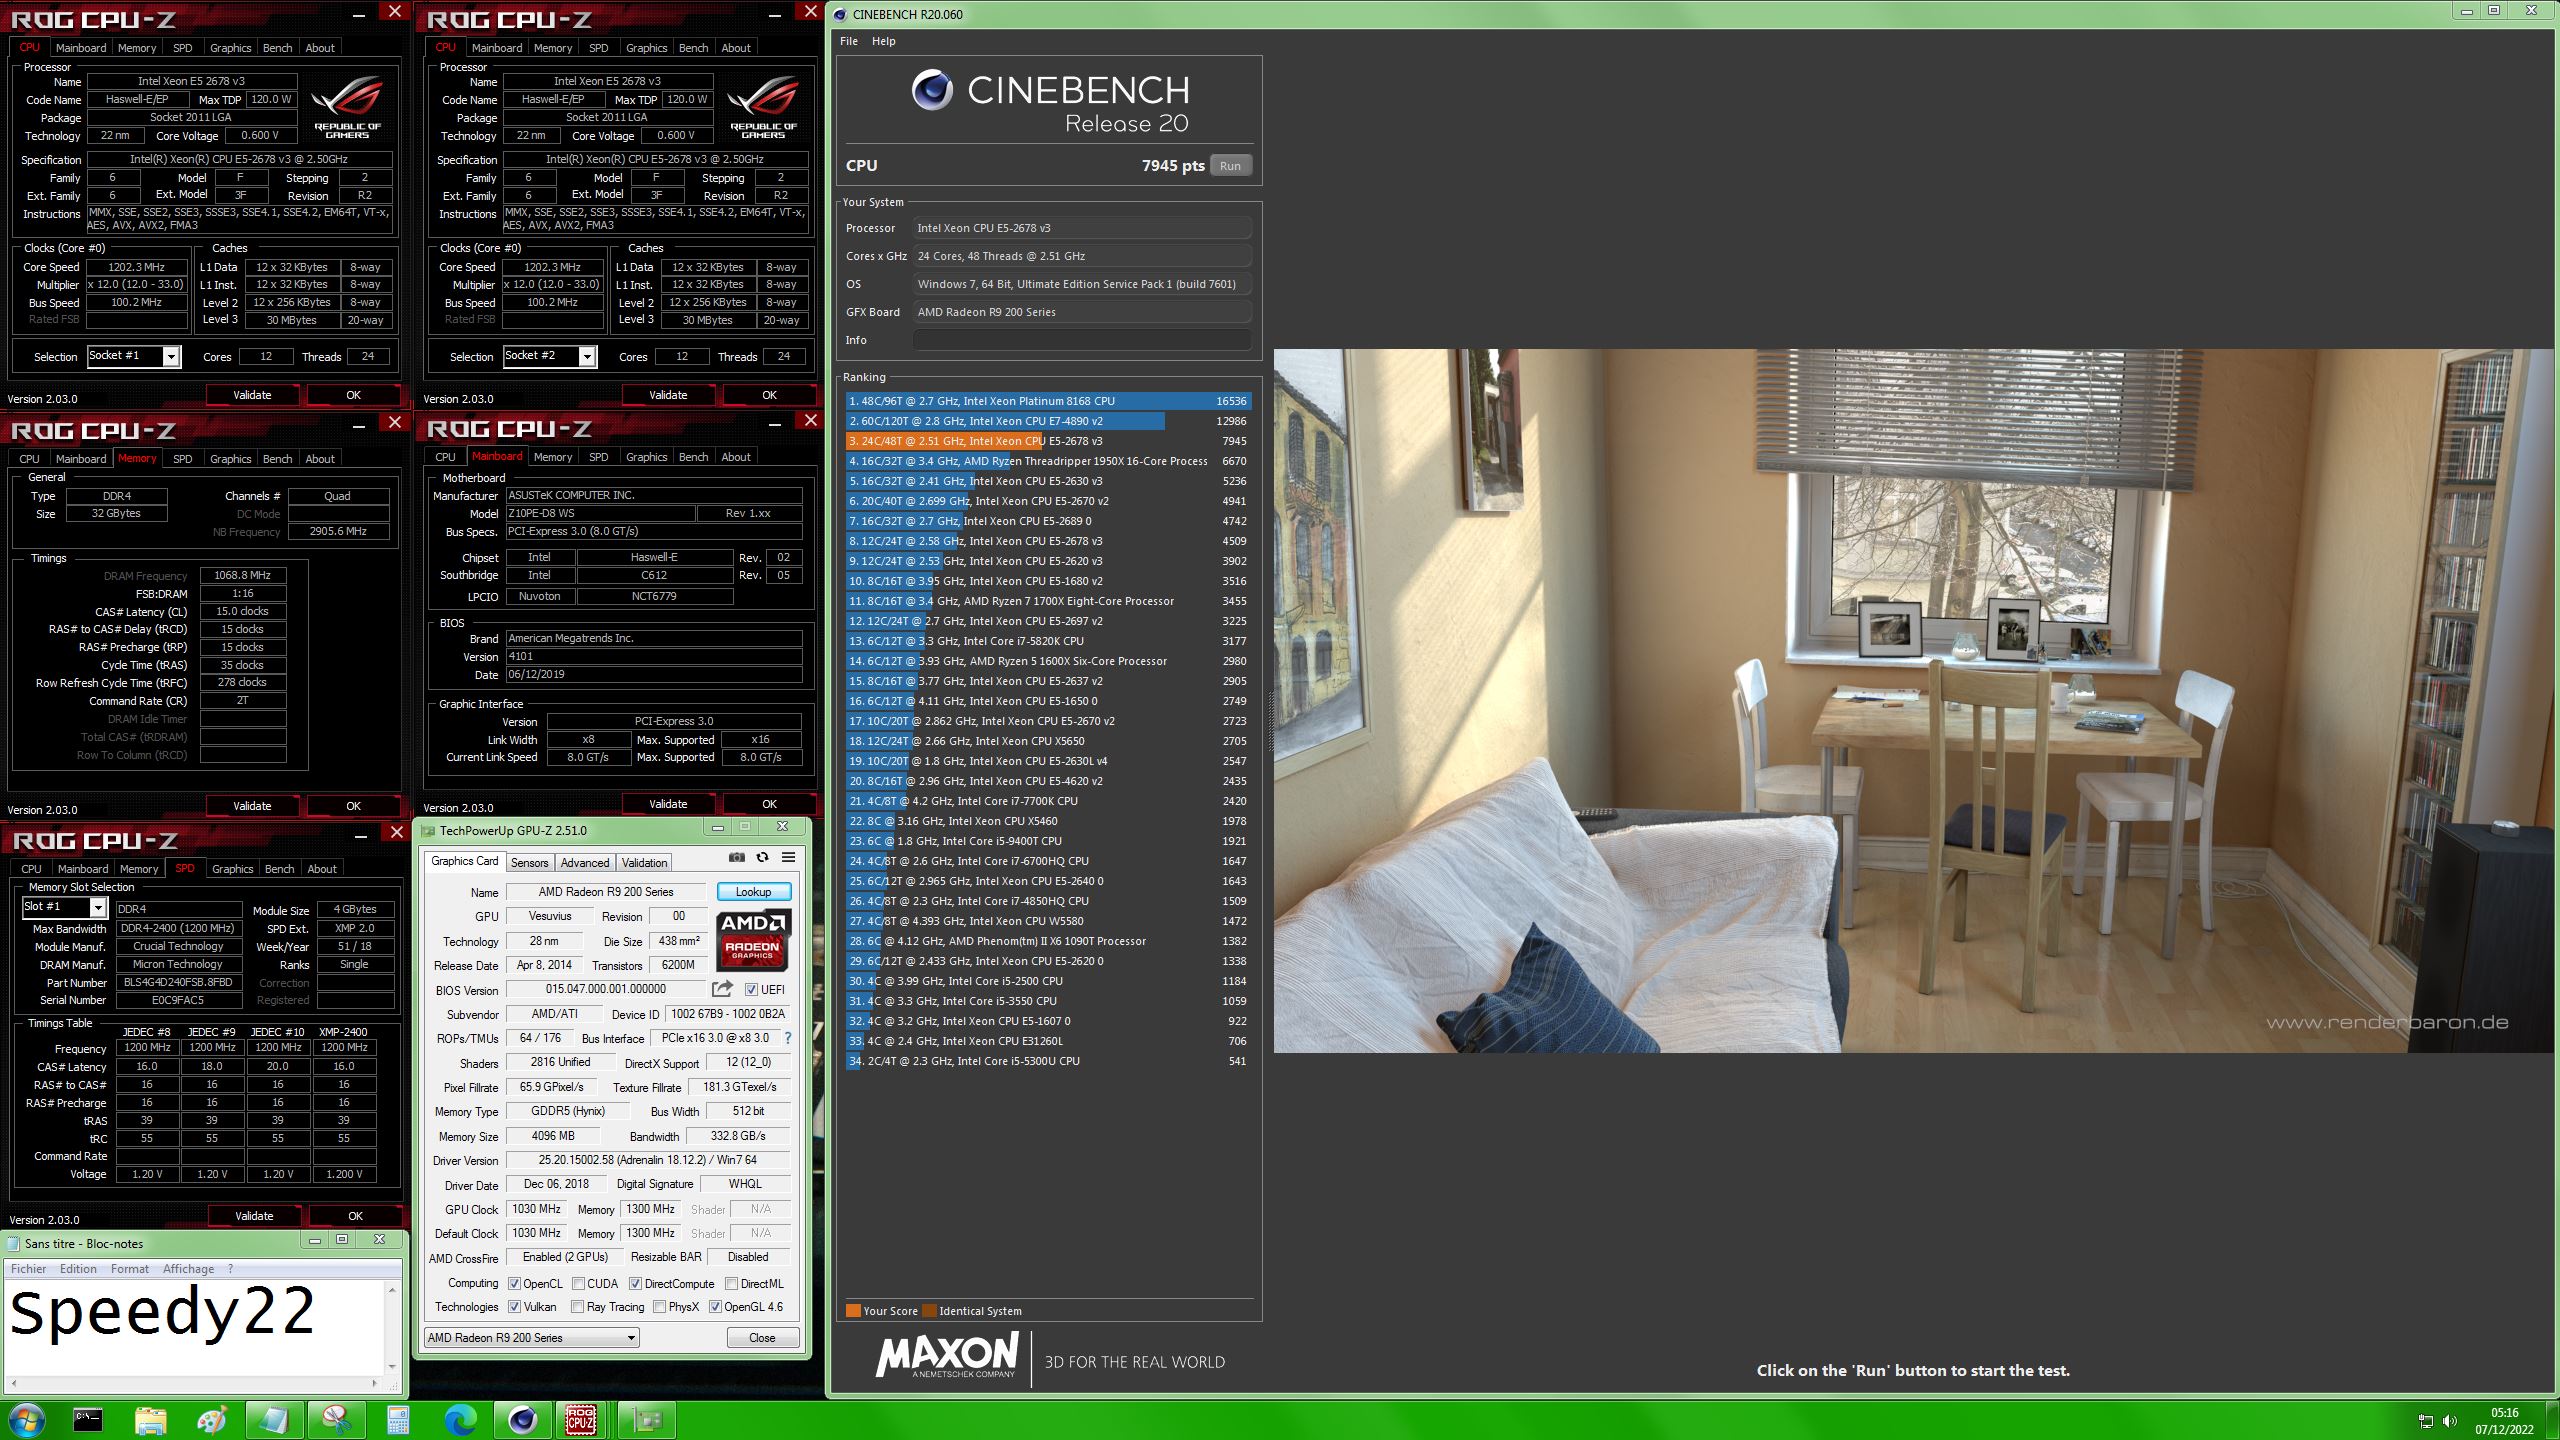This screenshot has height=1440, width=2560.
Task: Click the GPU-Z graphics card taskbar icon
Action: pos(646,1419)
